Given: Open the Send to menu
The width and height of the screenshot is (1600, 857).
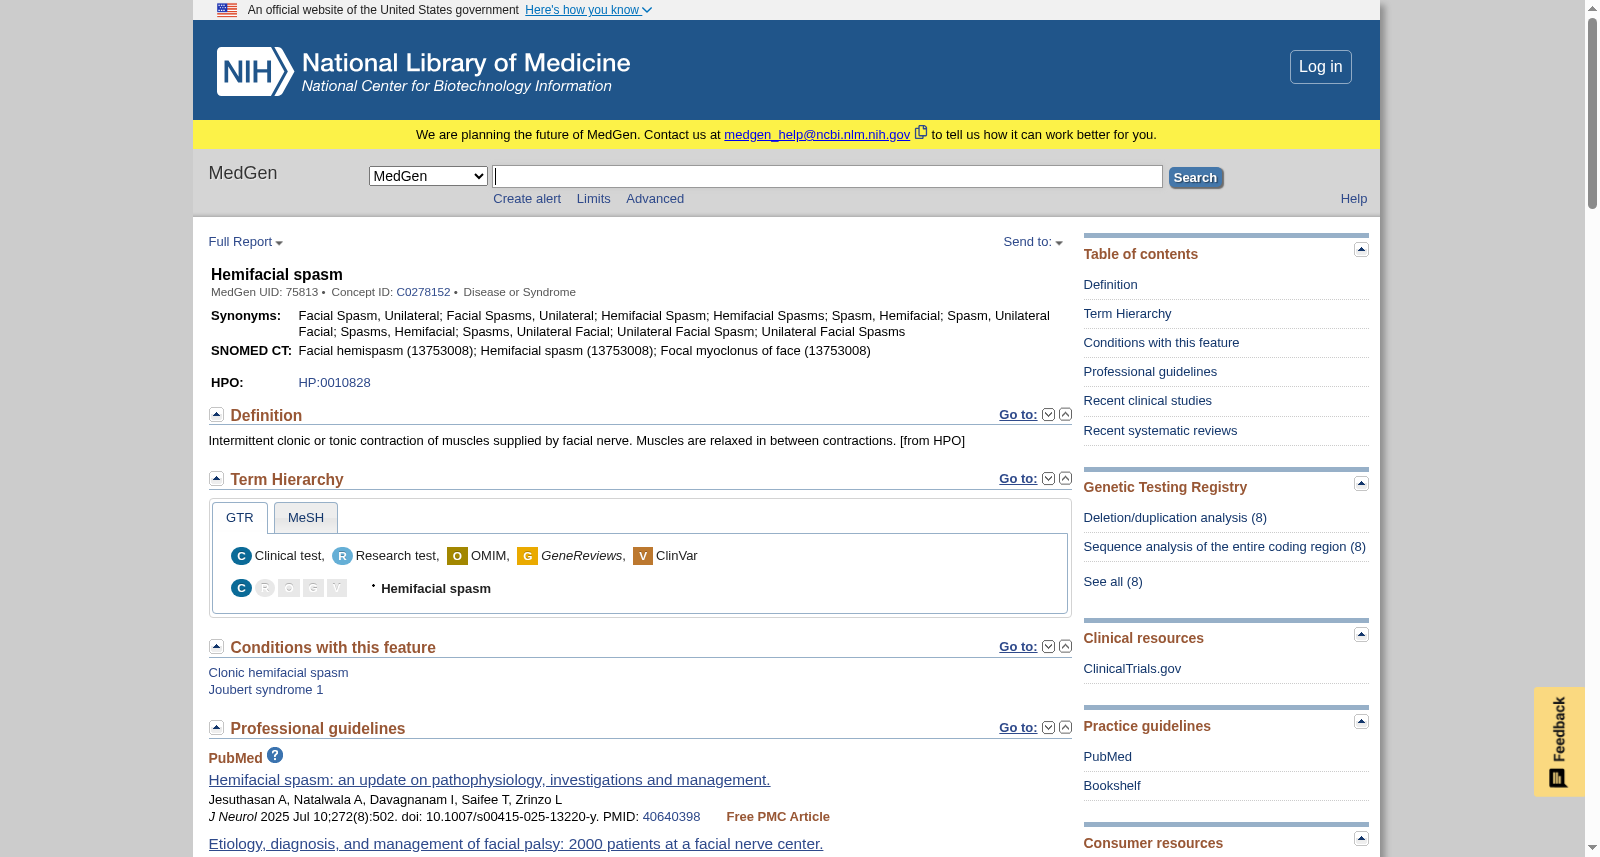Looking at the screenshot, I should (1033, 242).
